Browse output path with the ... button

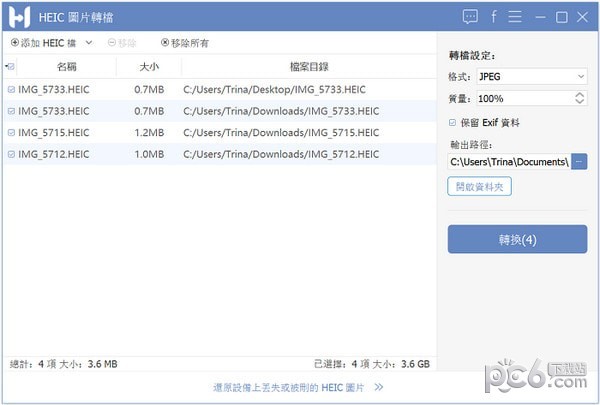[579, 161]
